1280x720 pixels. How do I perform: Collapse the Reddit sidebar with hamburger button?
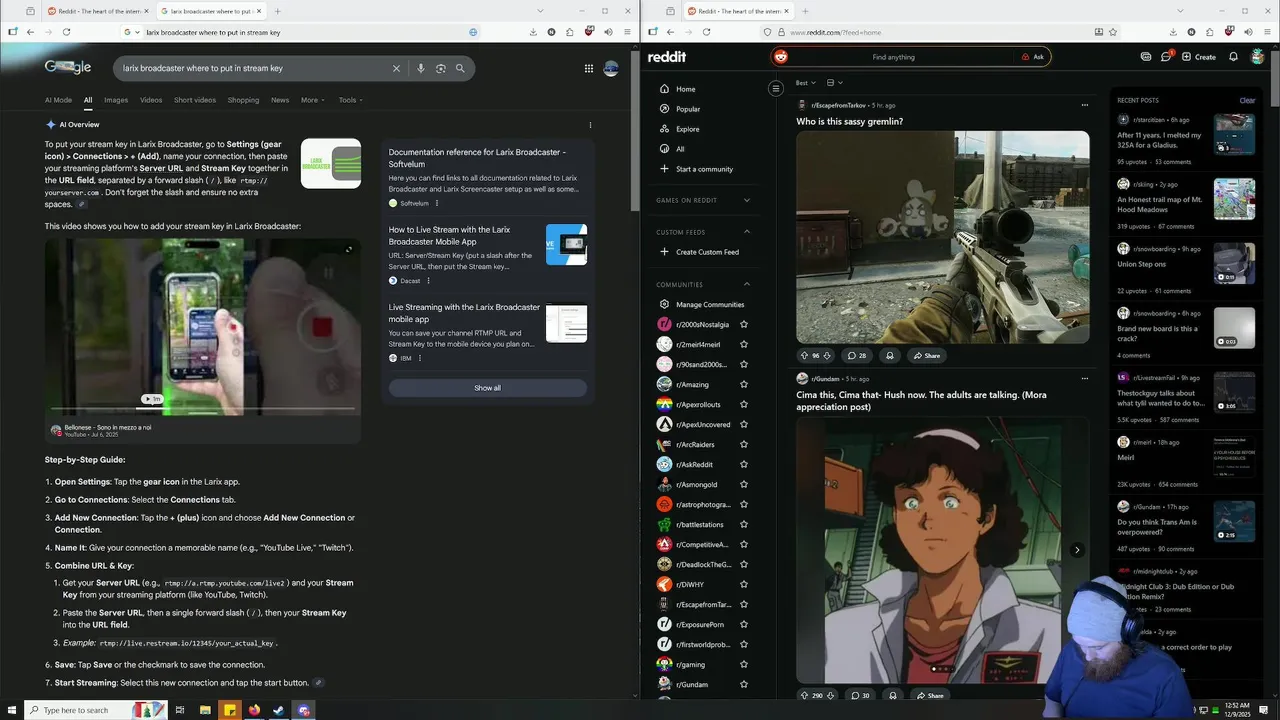pyautogui.click(x=775, y=89)
